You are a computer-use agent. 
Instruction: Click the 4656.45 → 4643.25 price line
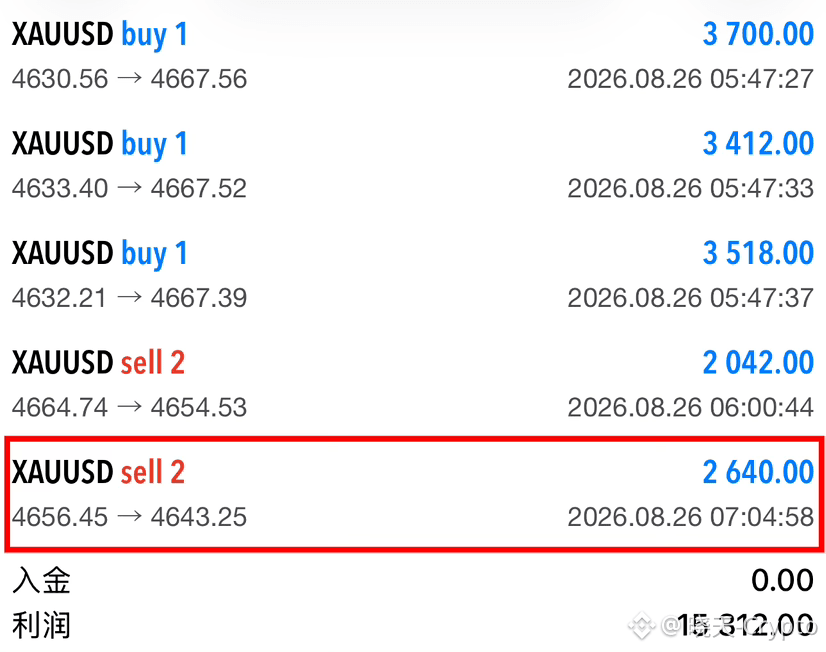tap(129, 517)
